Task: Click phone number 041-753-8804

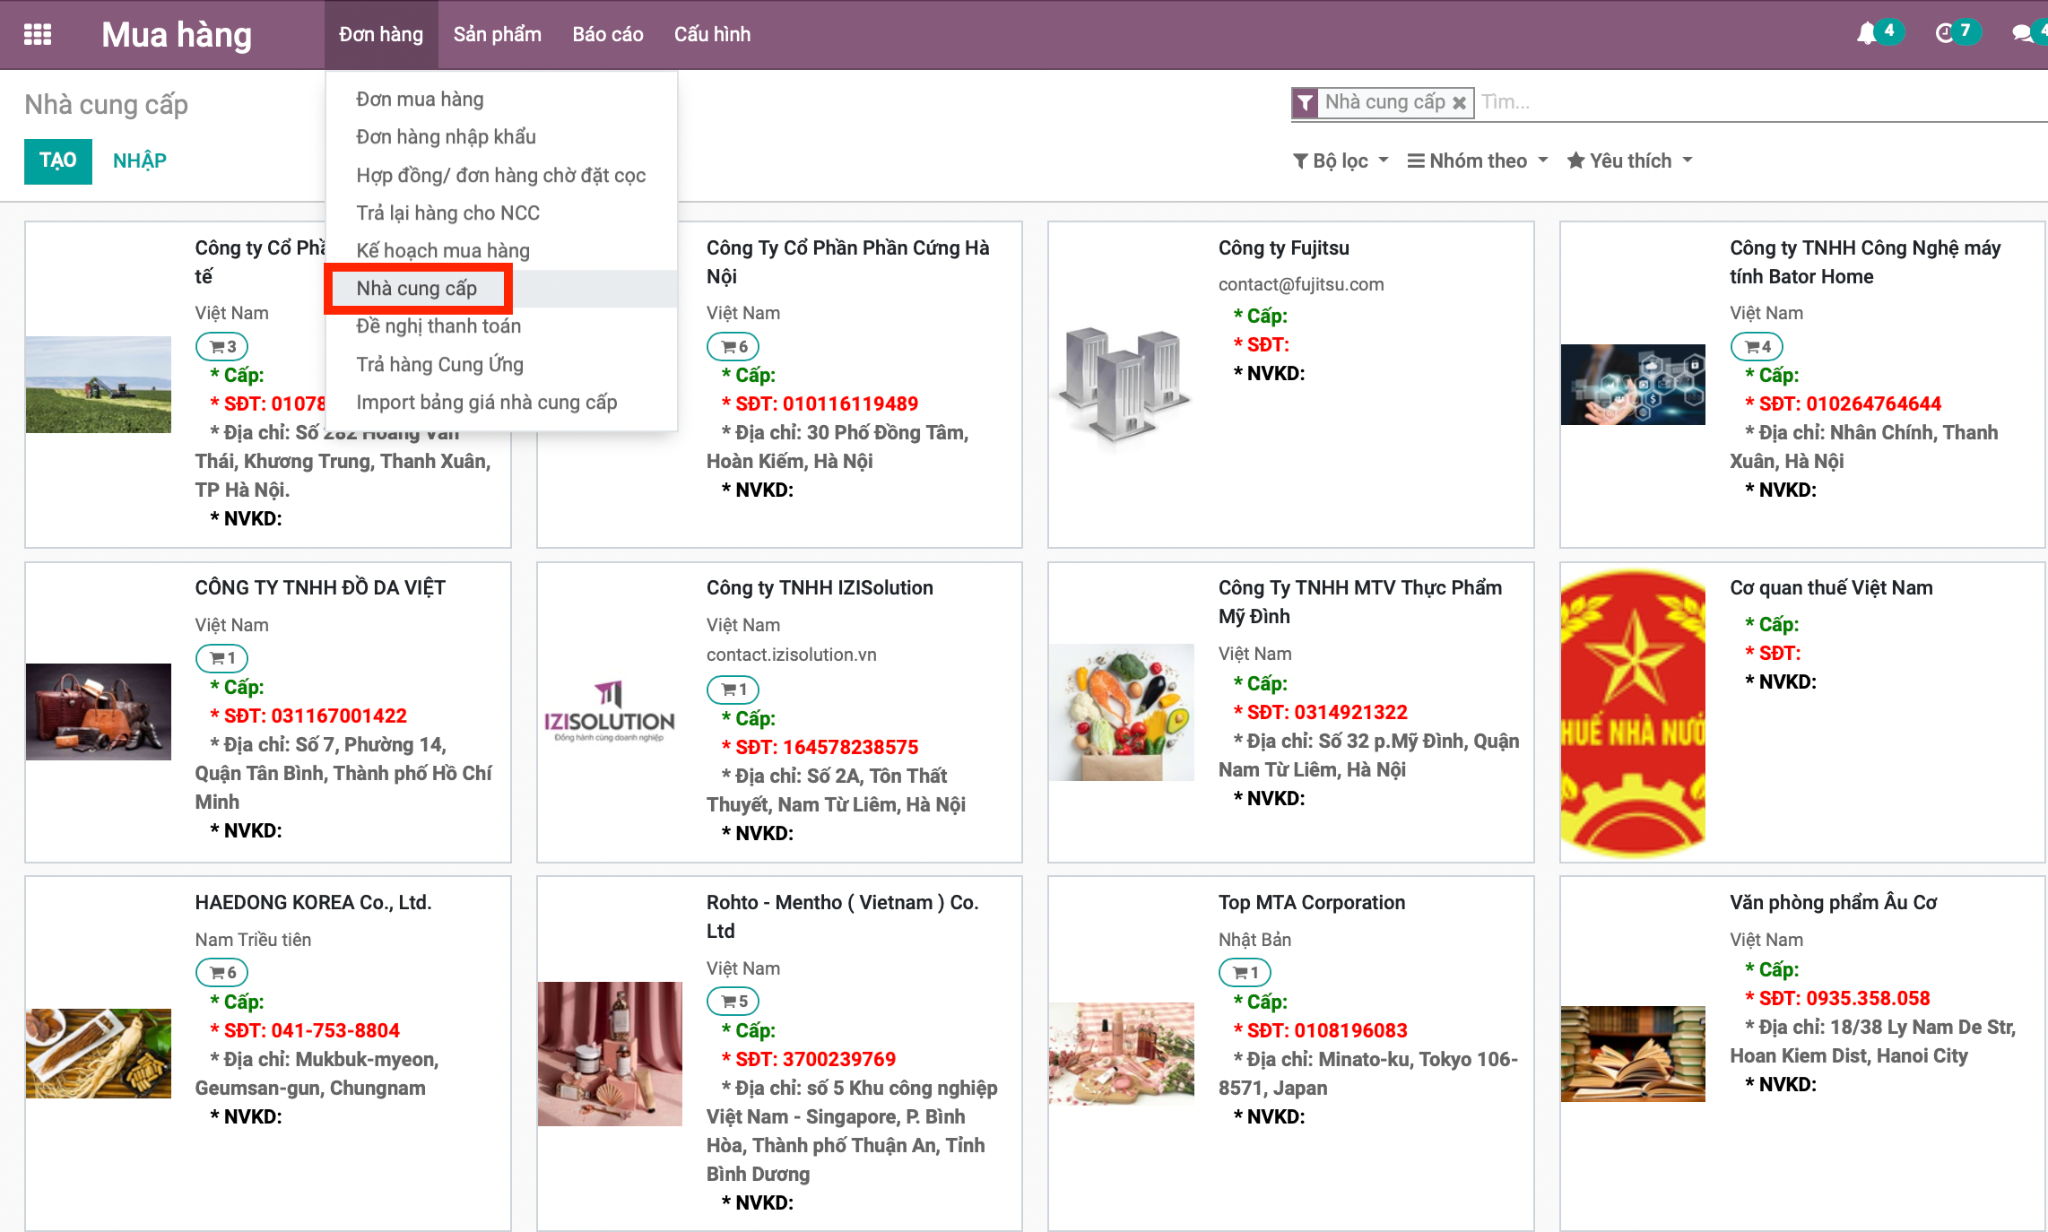Action: tap(335, 1030)
